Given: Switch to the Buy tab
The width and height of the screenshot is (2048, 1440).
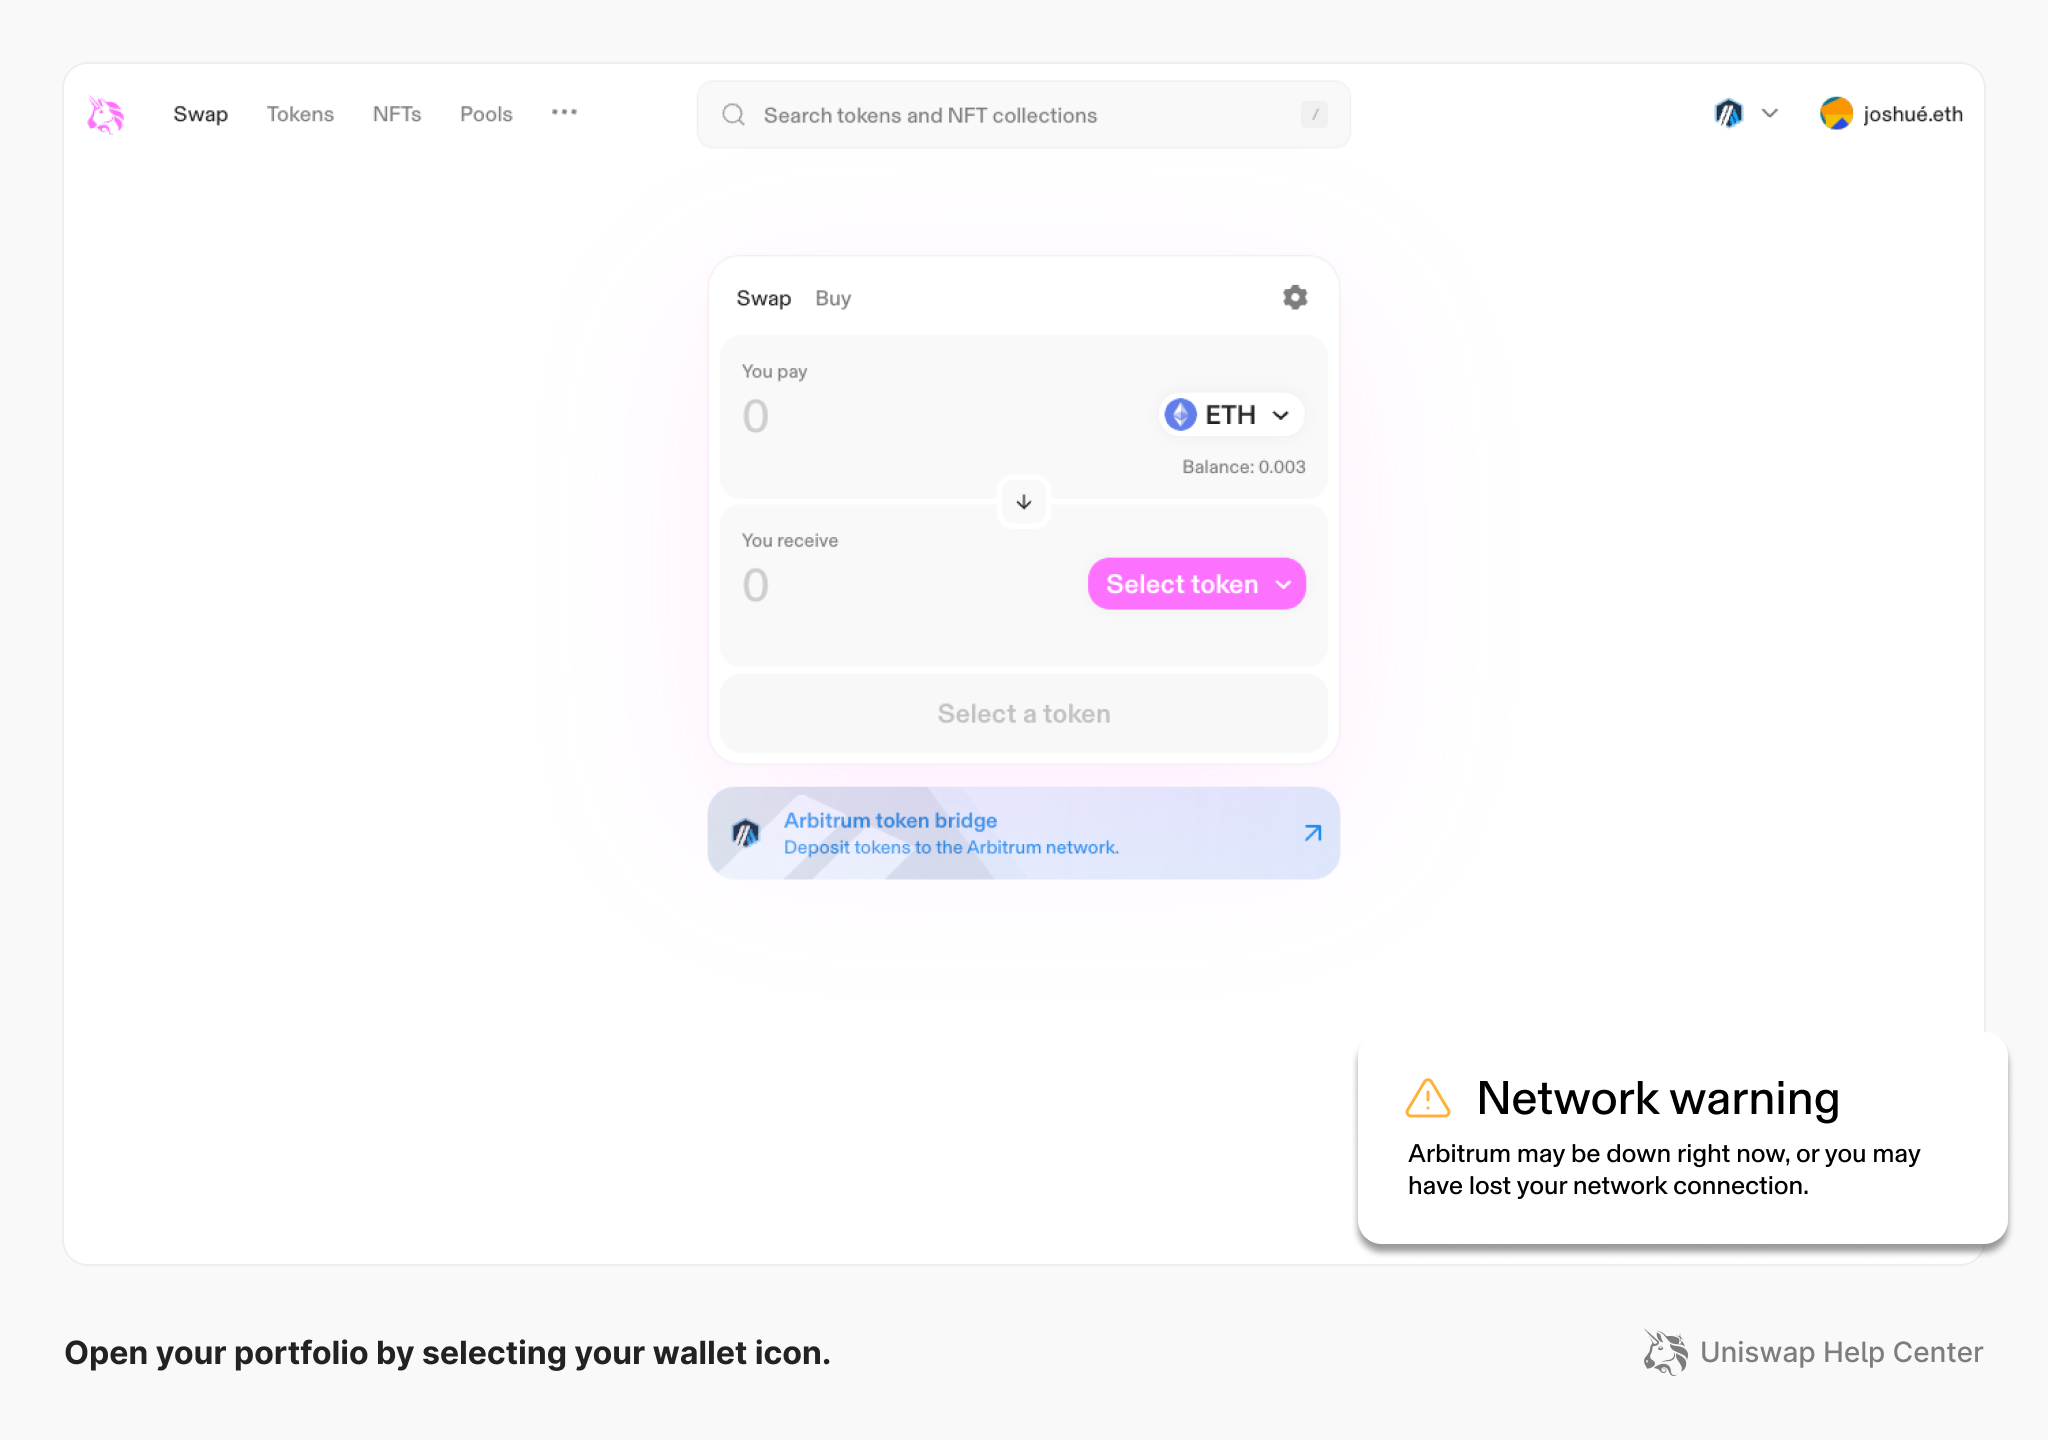Looking at the screenshot, I should click(832, 297).
